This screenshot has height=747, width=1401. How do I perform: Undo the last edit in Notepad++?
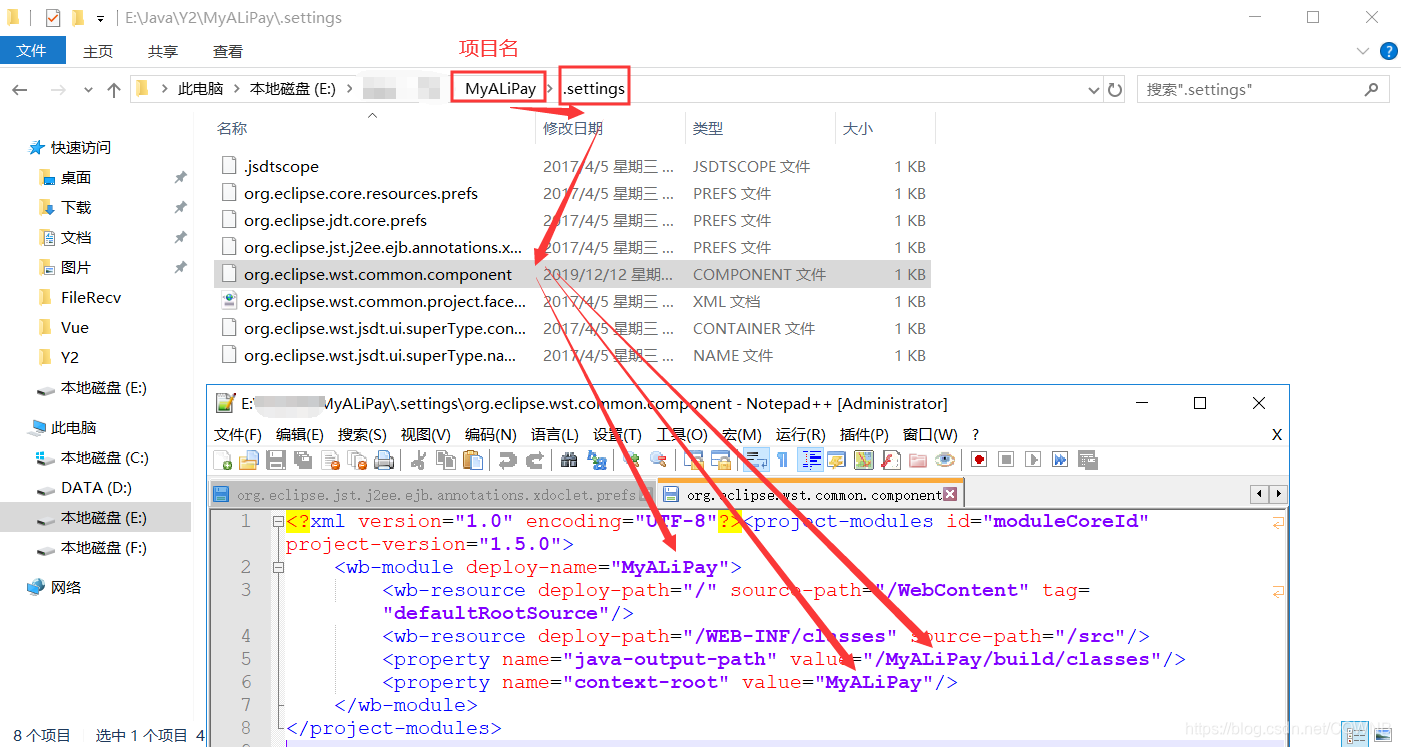[507, 460]
